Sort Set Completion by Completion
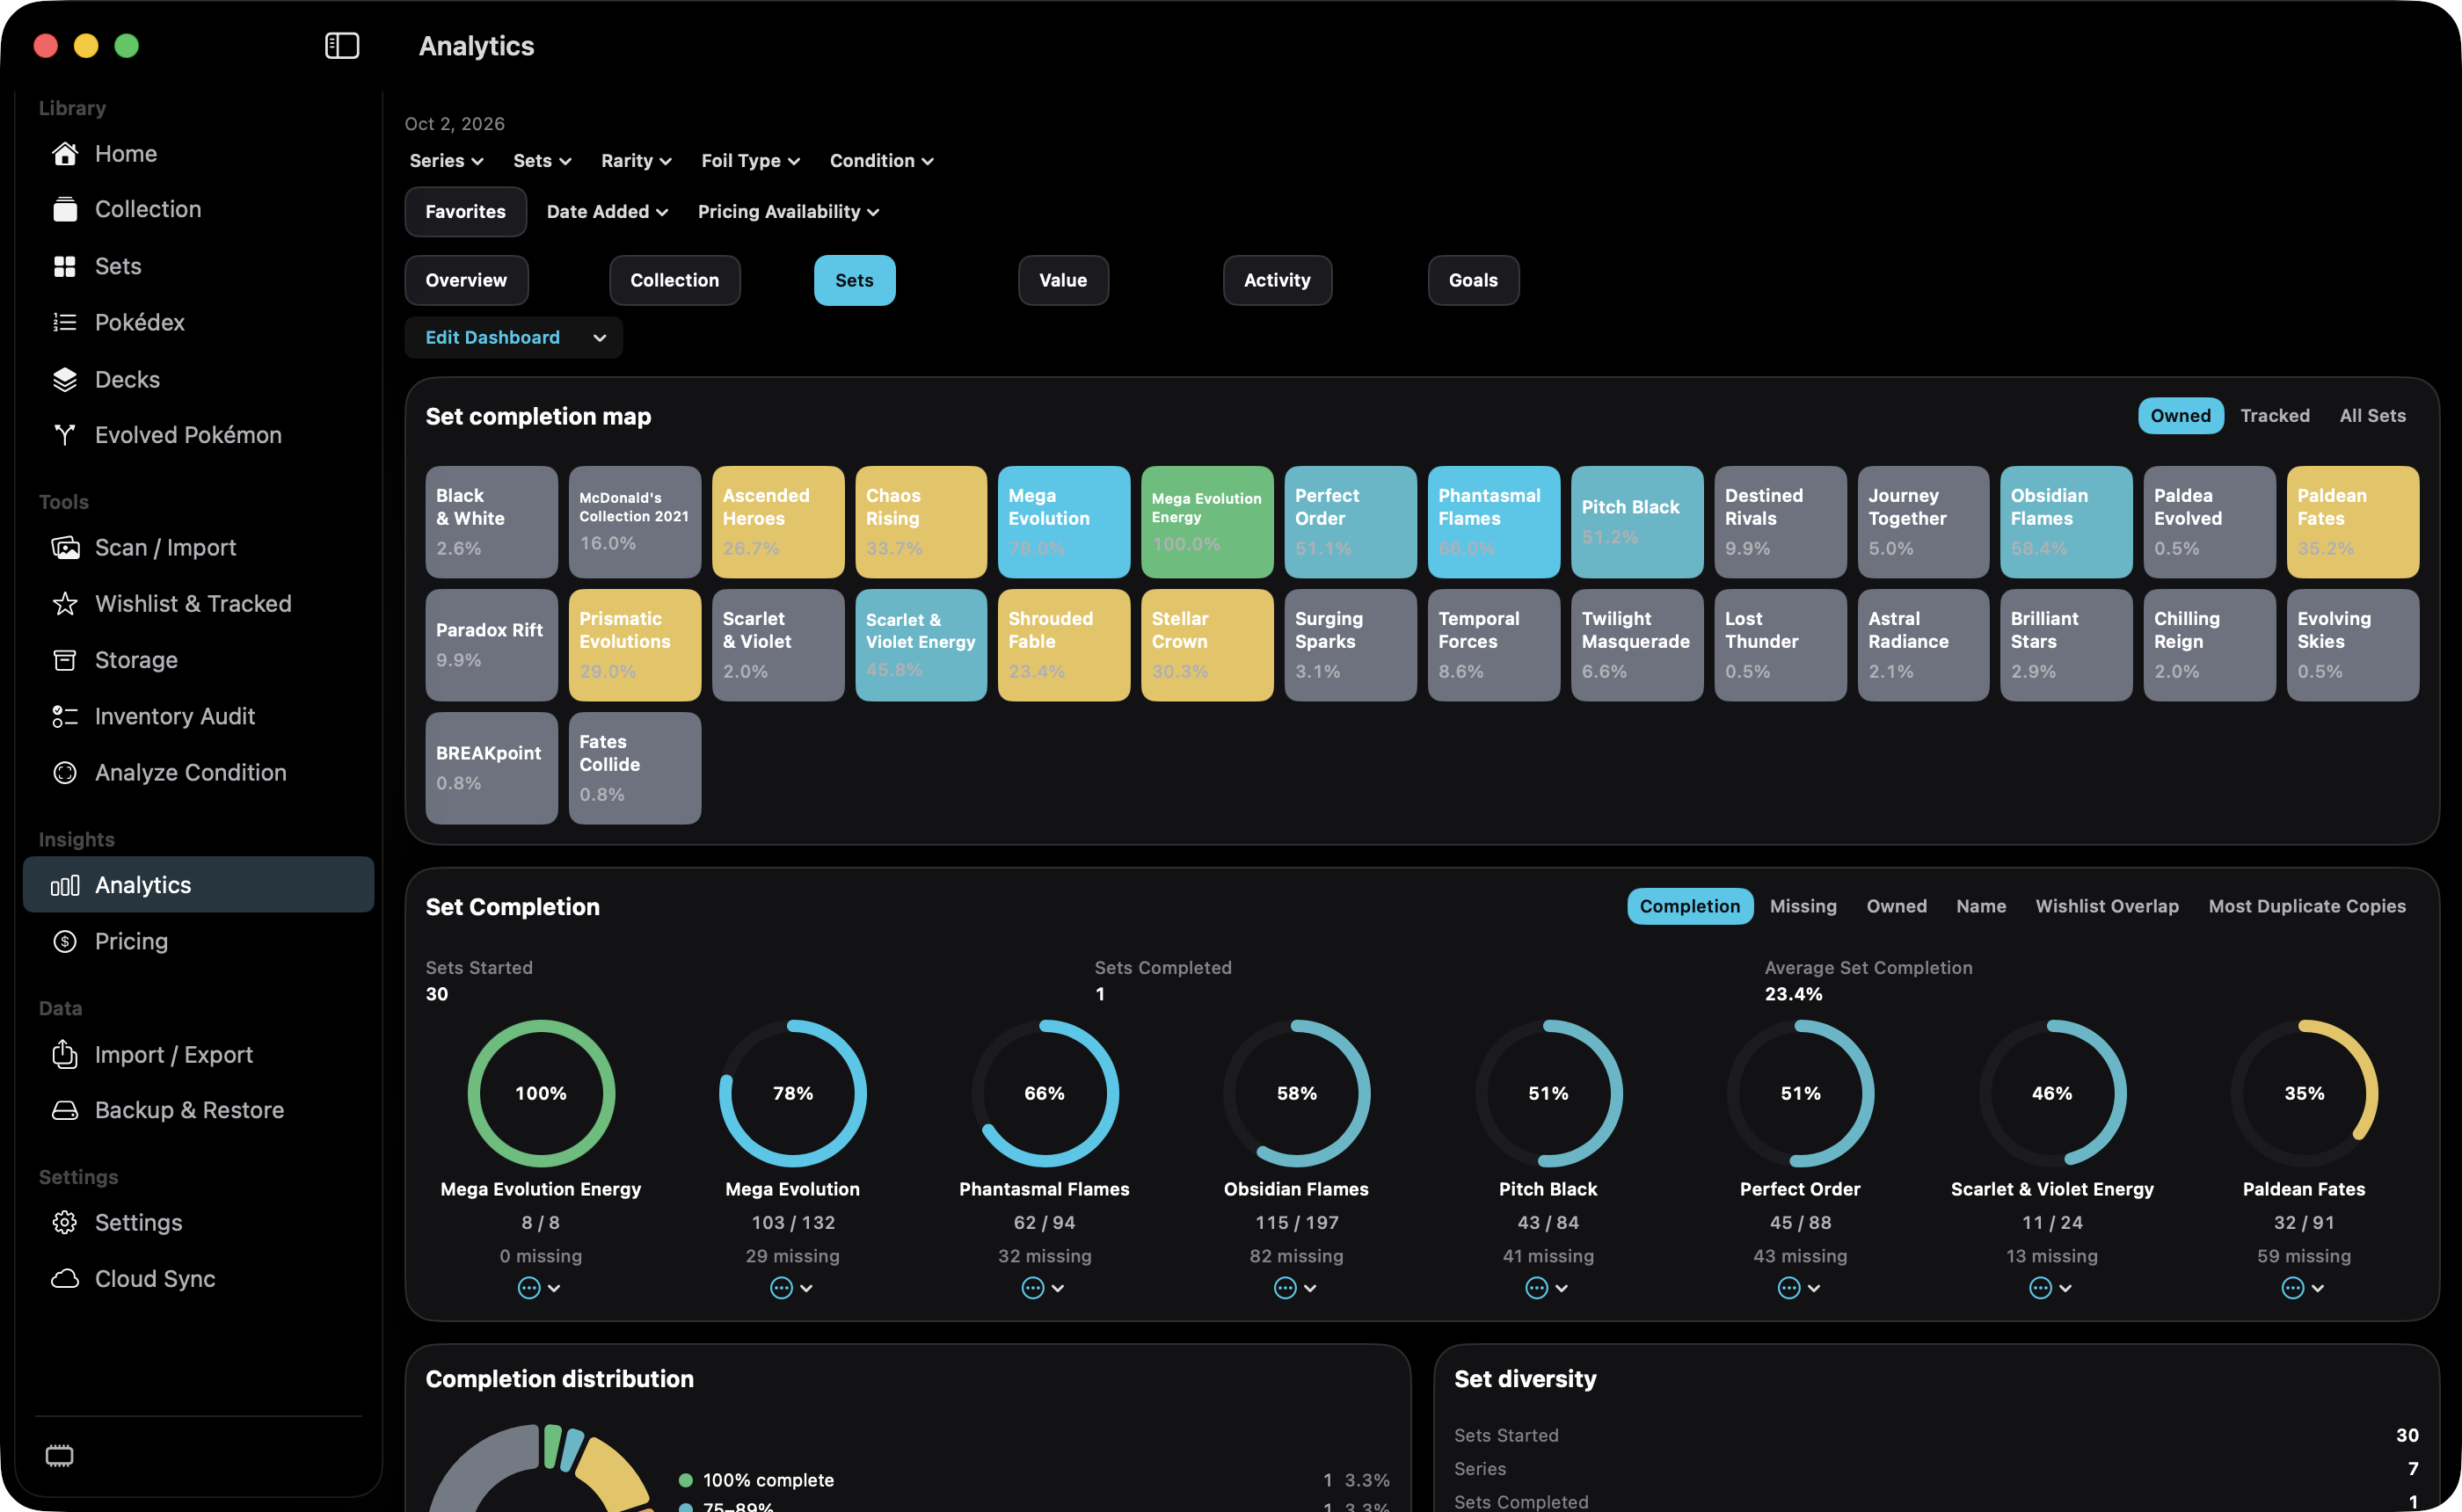 click(1689, 906)
